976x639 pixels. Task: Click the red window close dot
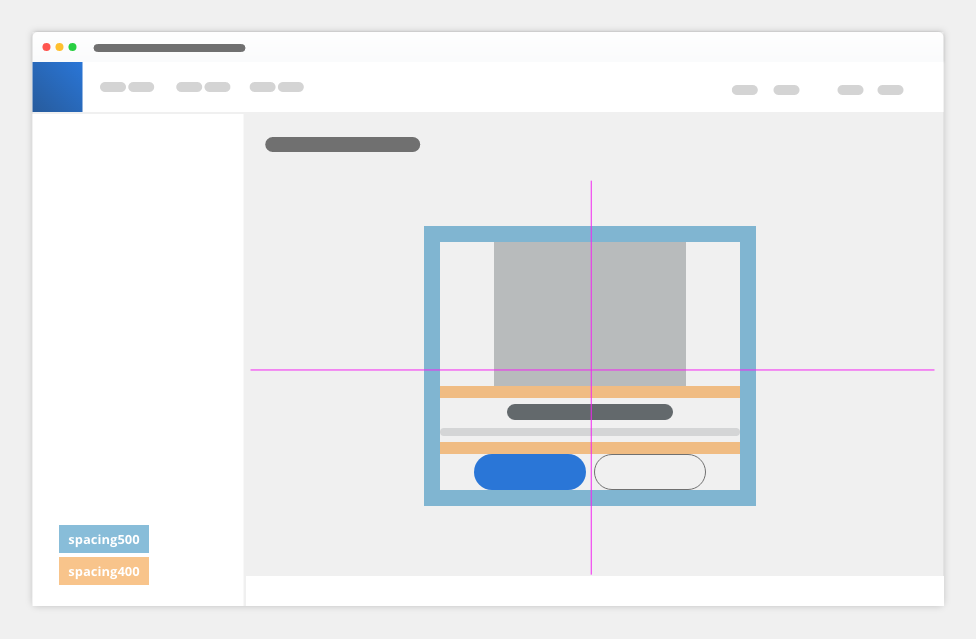(46, 47)
